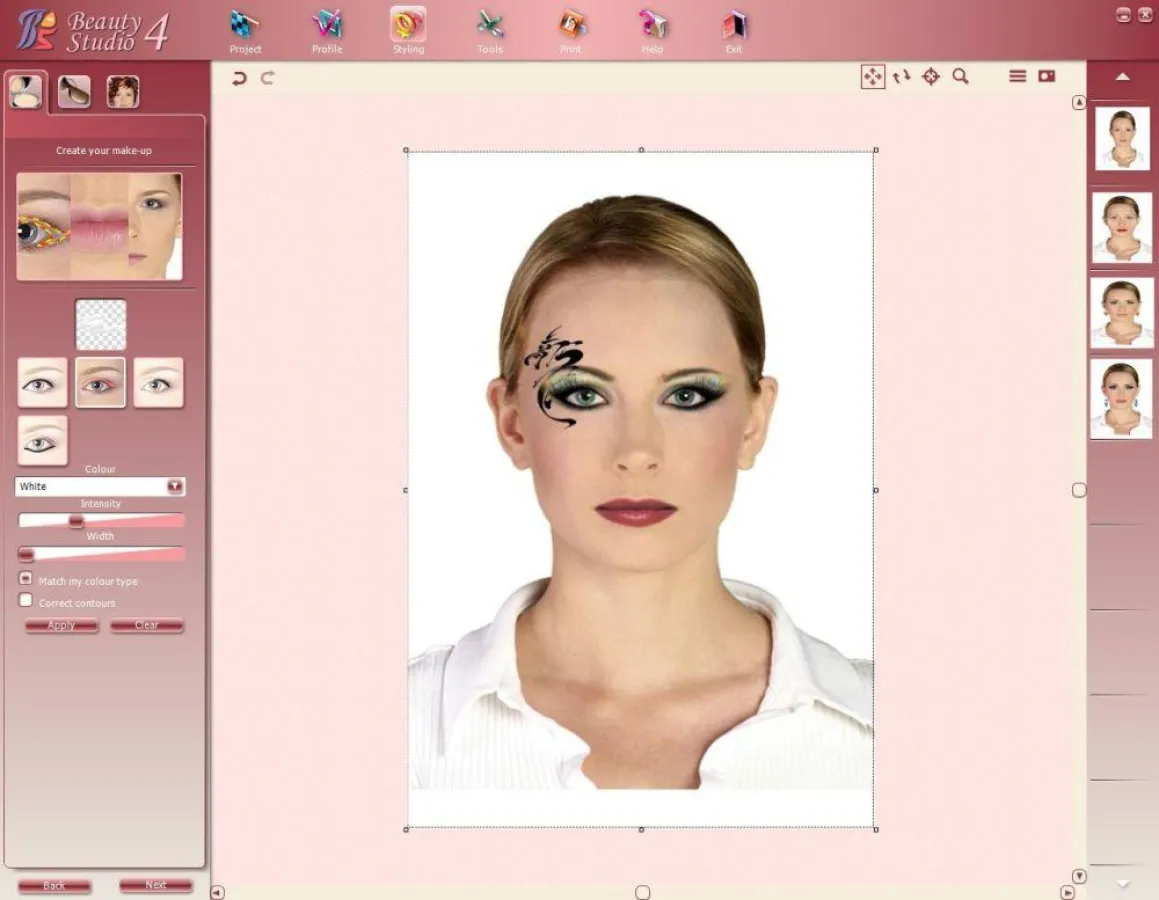Viewport: 1159px width, 900px height.
Task: Select the pan/move tool in the toolbar
Action: click(x=873, y=76)
